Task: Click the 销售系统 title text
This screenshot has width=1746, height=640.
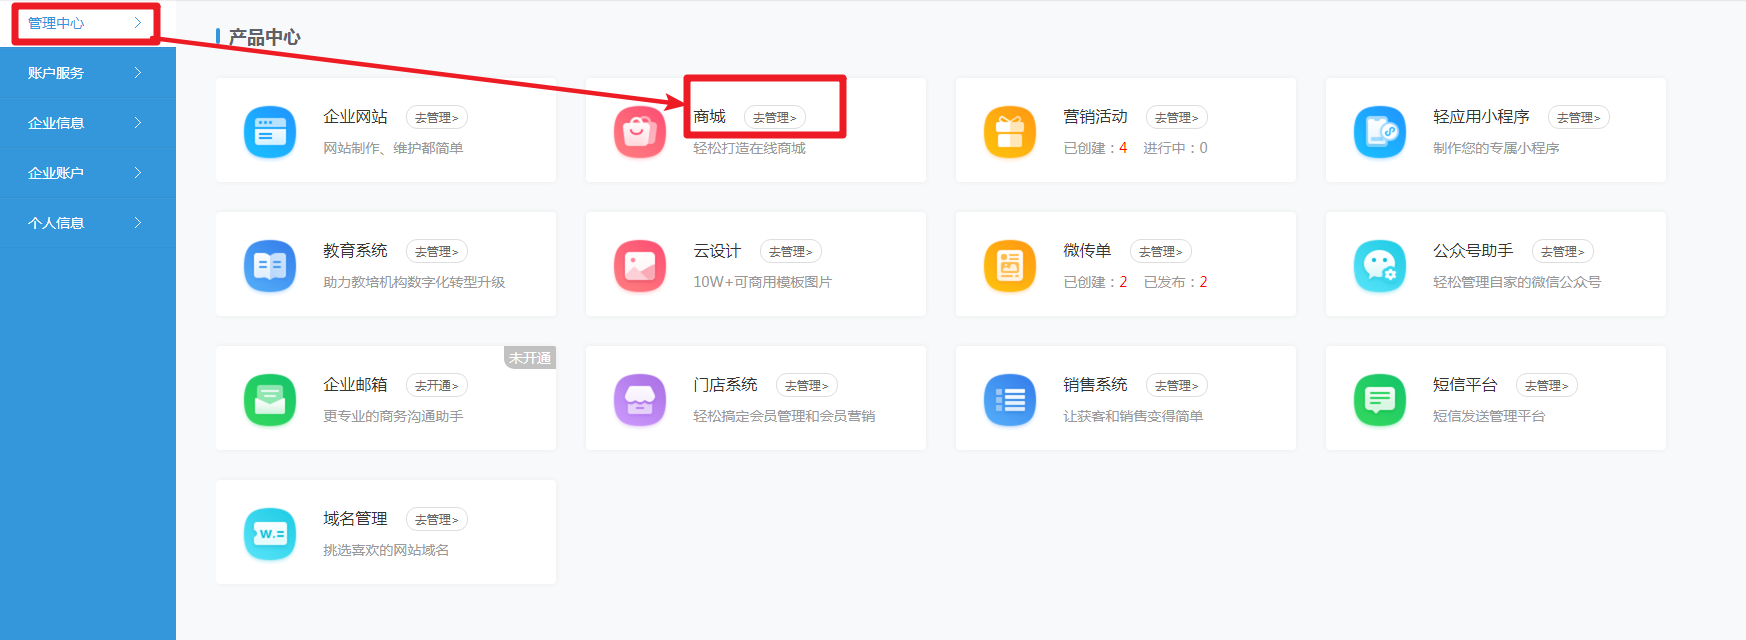Action: (x=1095, y=385)
